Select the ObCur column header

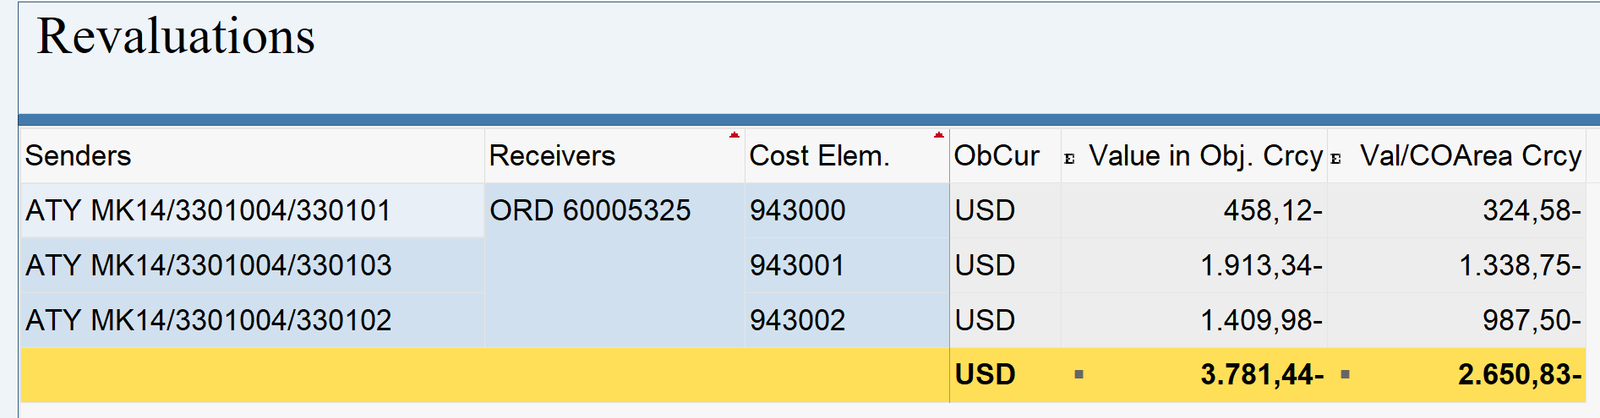[x=996, y=156]
